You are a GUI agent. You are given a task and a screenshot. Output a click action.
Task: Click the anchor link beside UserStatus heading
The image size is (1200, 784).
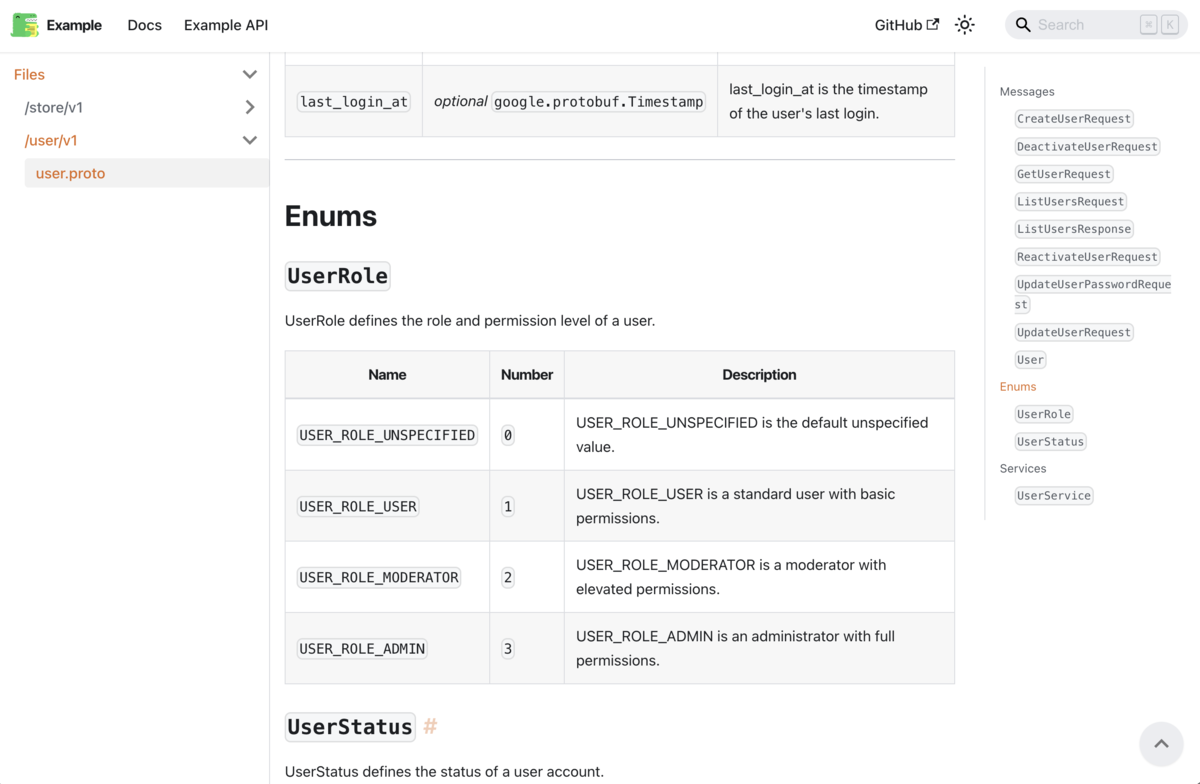[x=430, y=727]
